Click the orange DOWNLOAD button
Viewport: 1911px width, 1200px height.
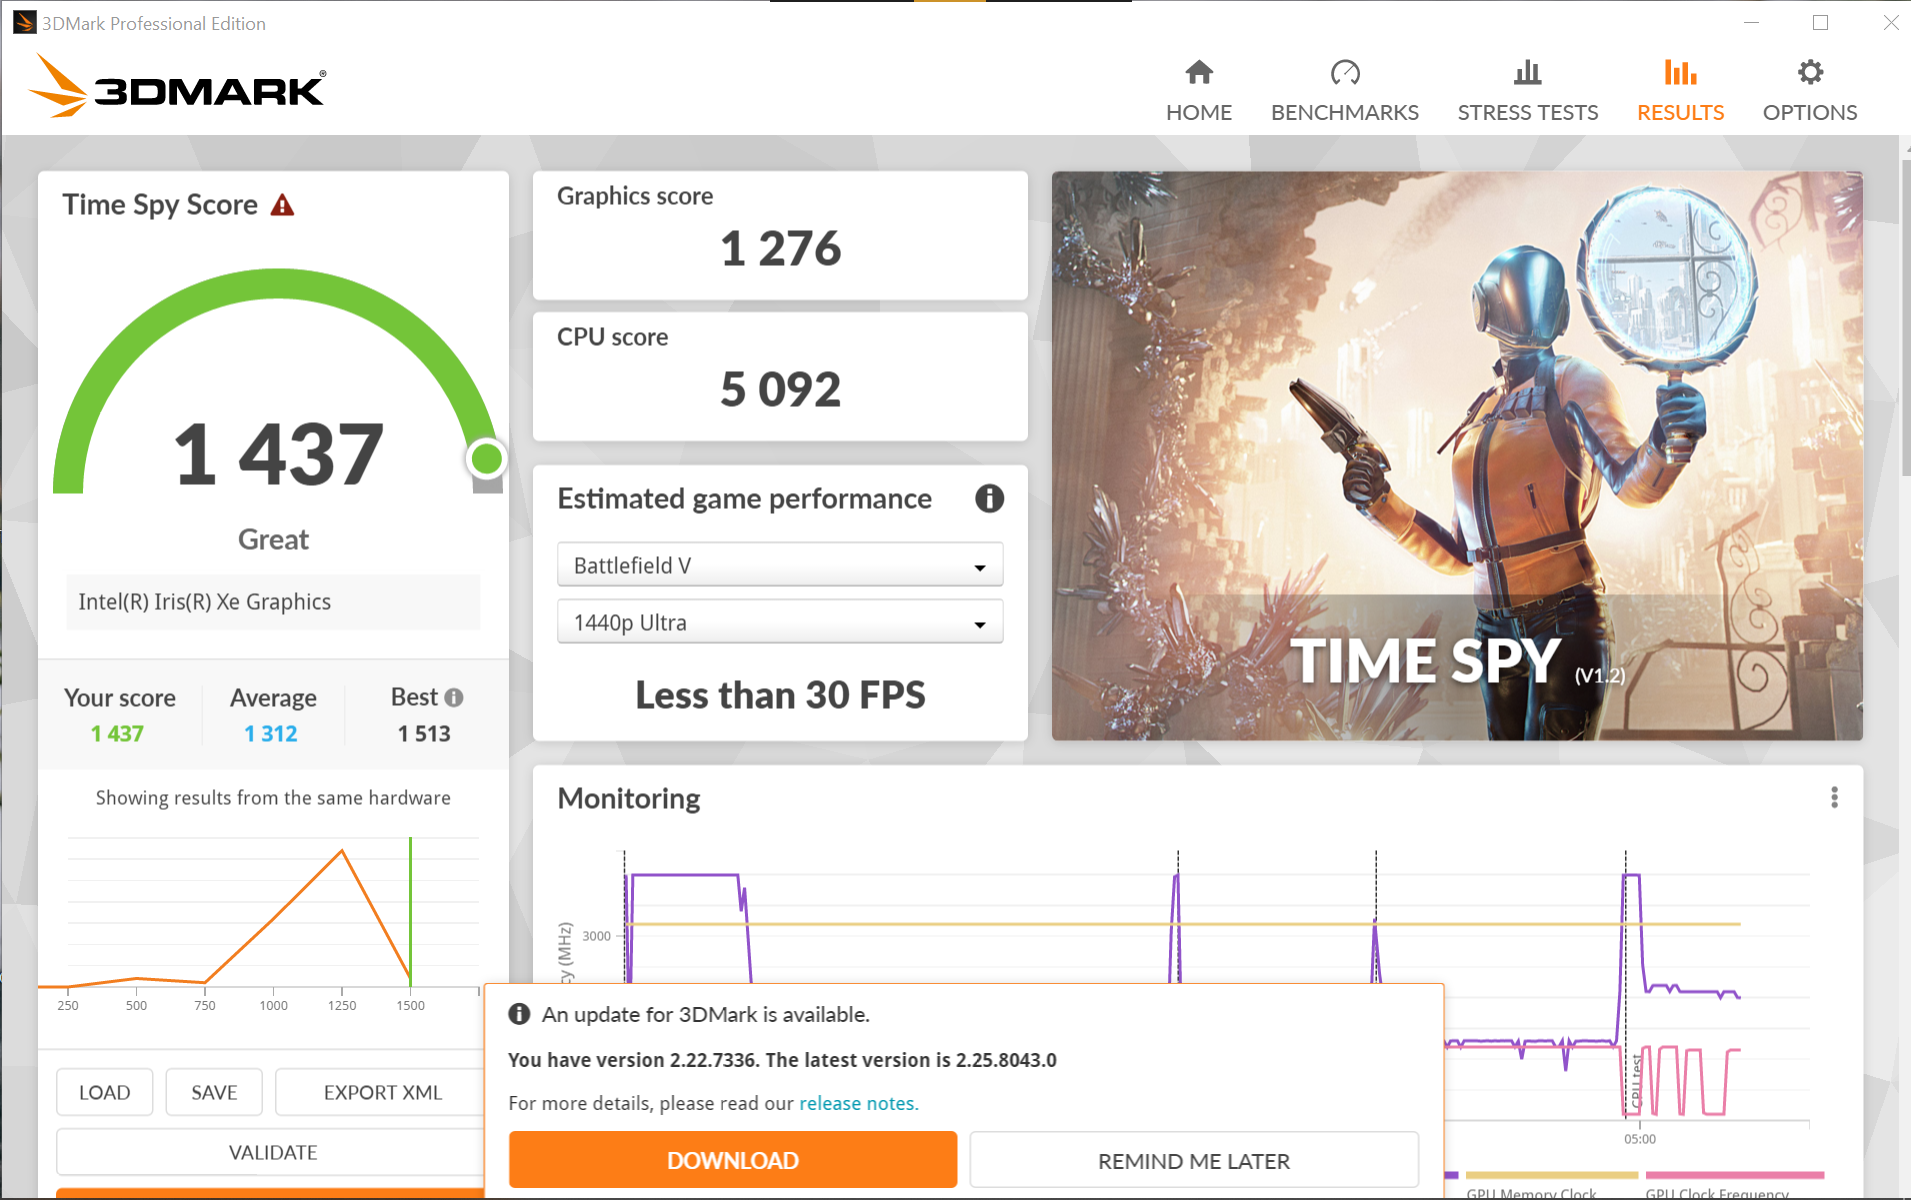[x=733, y=1160]
